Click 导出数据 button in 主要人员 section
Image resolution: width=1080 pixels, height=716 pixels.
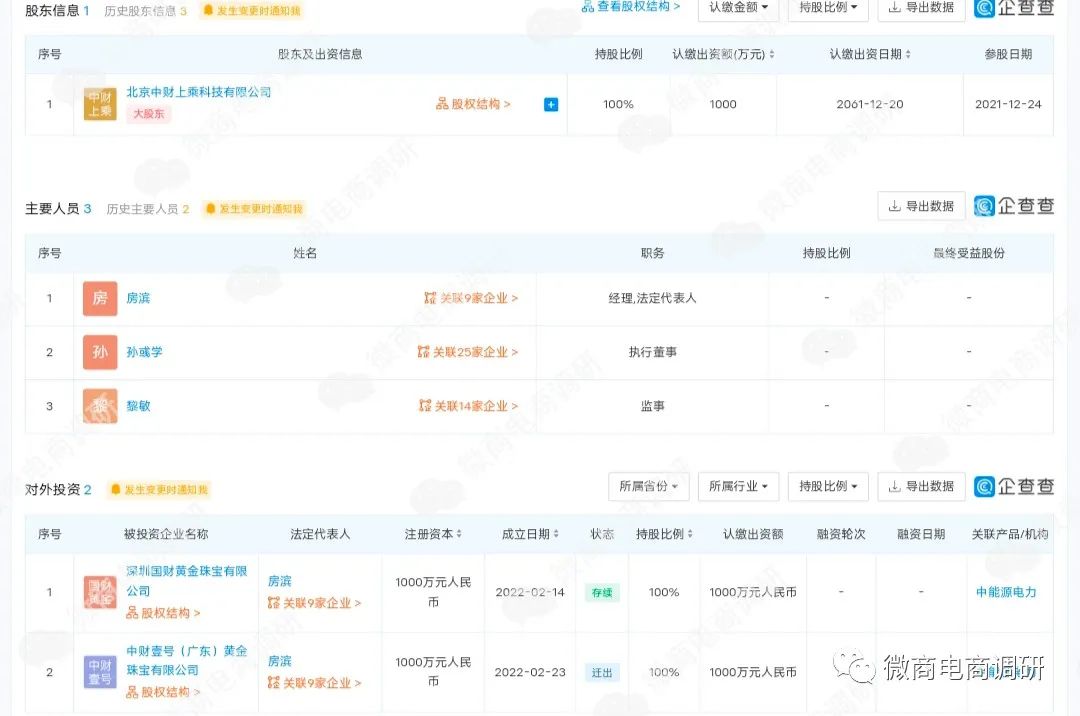click(921, 207)
